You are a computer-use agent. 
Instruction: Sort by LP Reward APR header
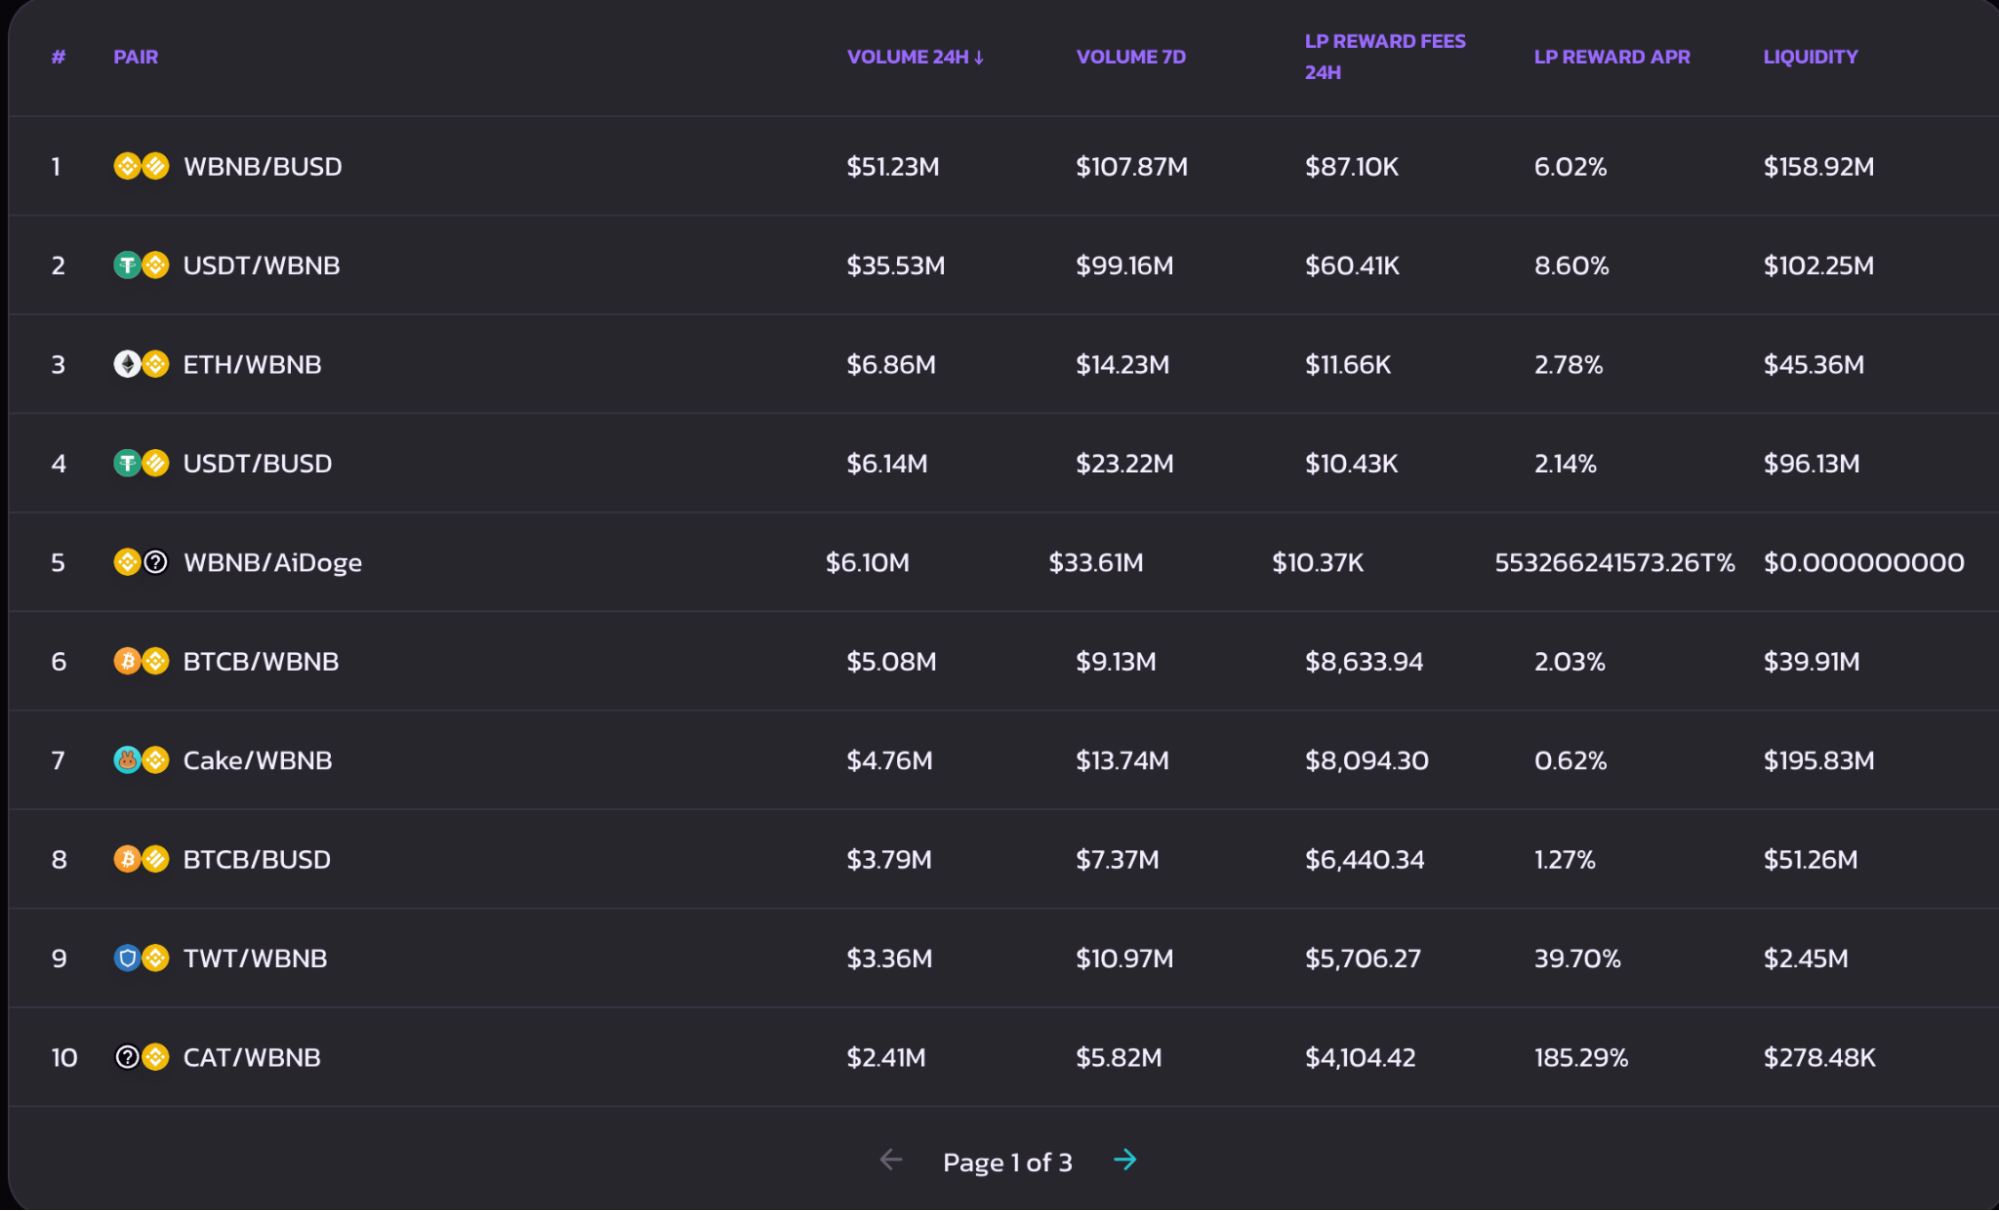[x=1611, y=57]
